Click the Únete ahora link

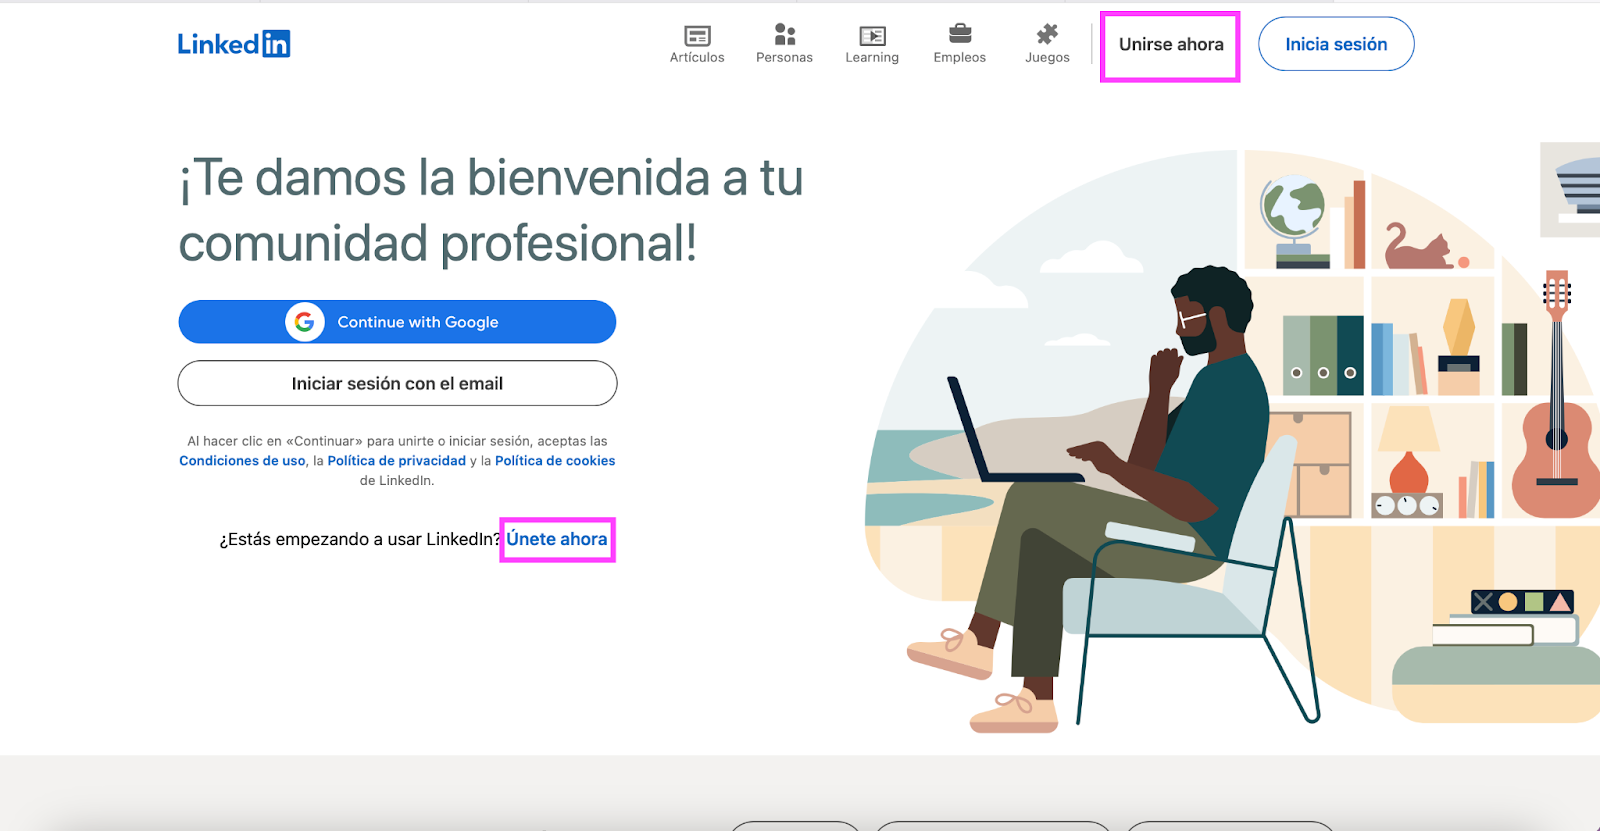pyautogui.click(x=557, y=539)
